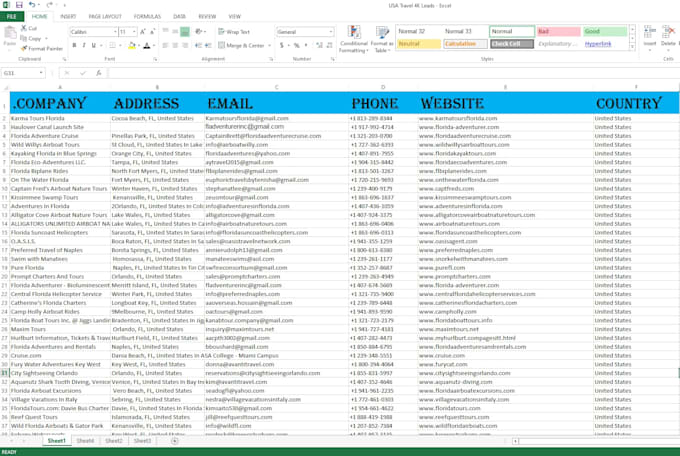Viewport: 680px width, 456px height.
Task: Apply percent style to cells
Action: click(x=297, y=45)
